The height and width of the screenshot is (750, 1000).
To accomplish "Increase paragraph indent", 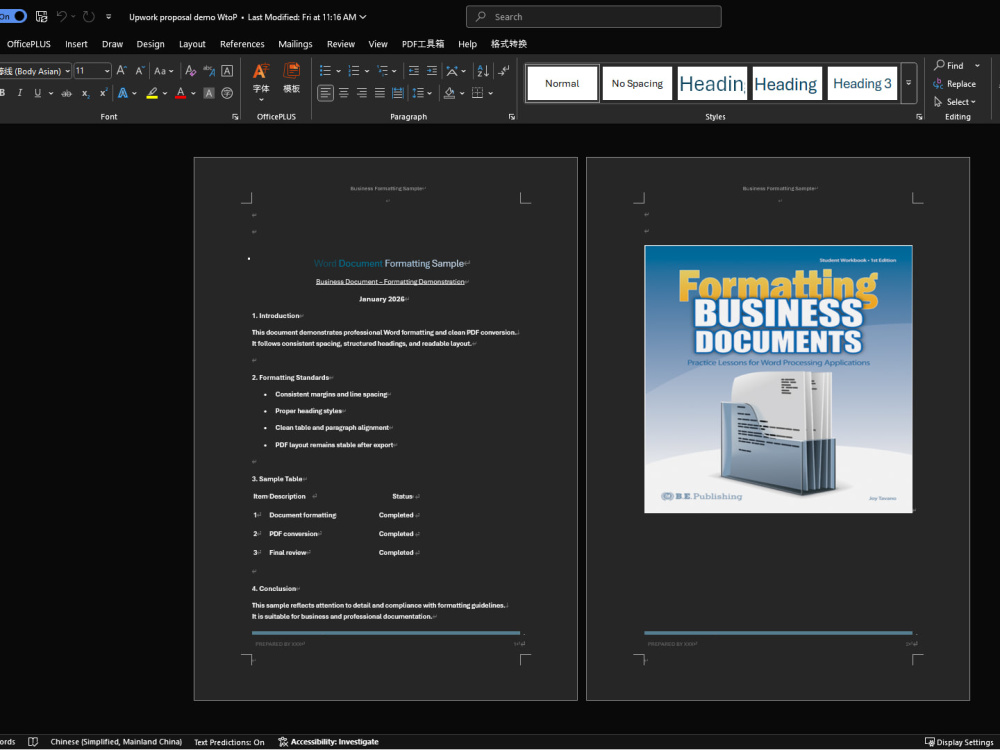I will pos(432,71).
